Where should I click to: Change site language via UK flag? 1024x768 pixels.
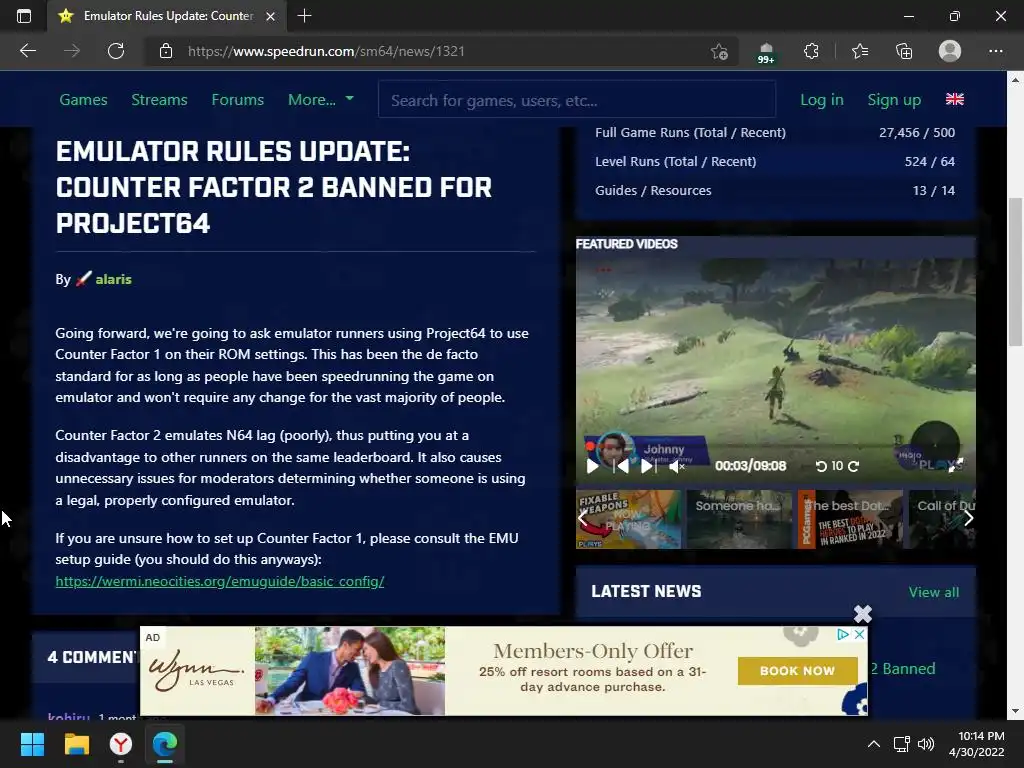(955, 99)
